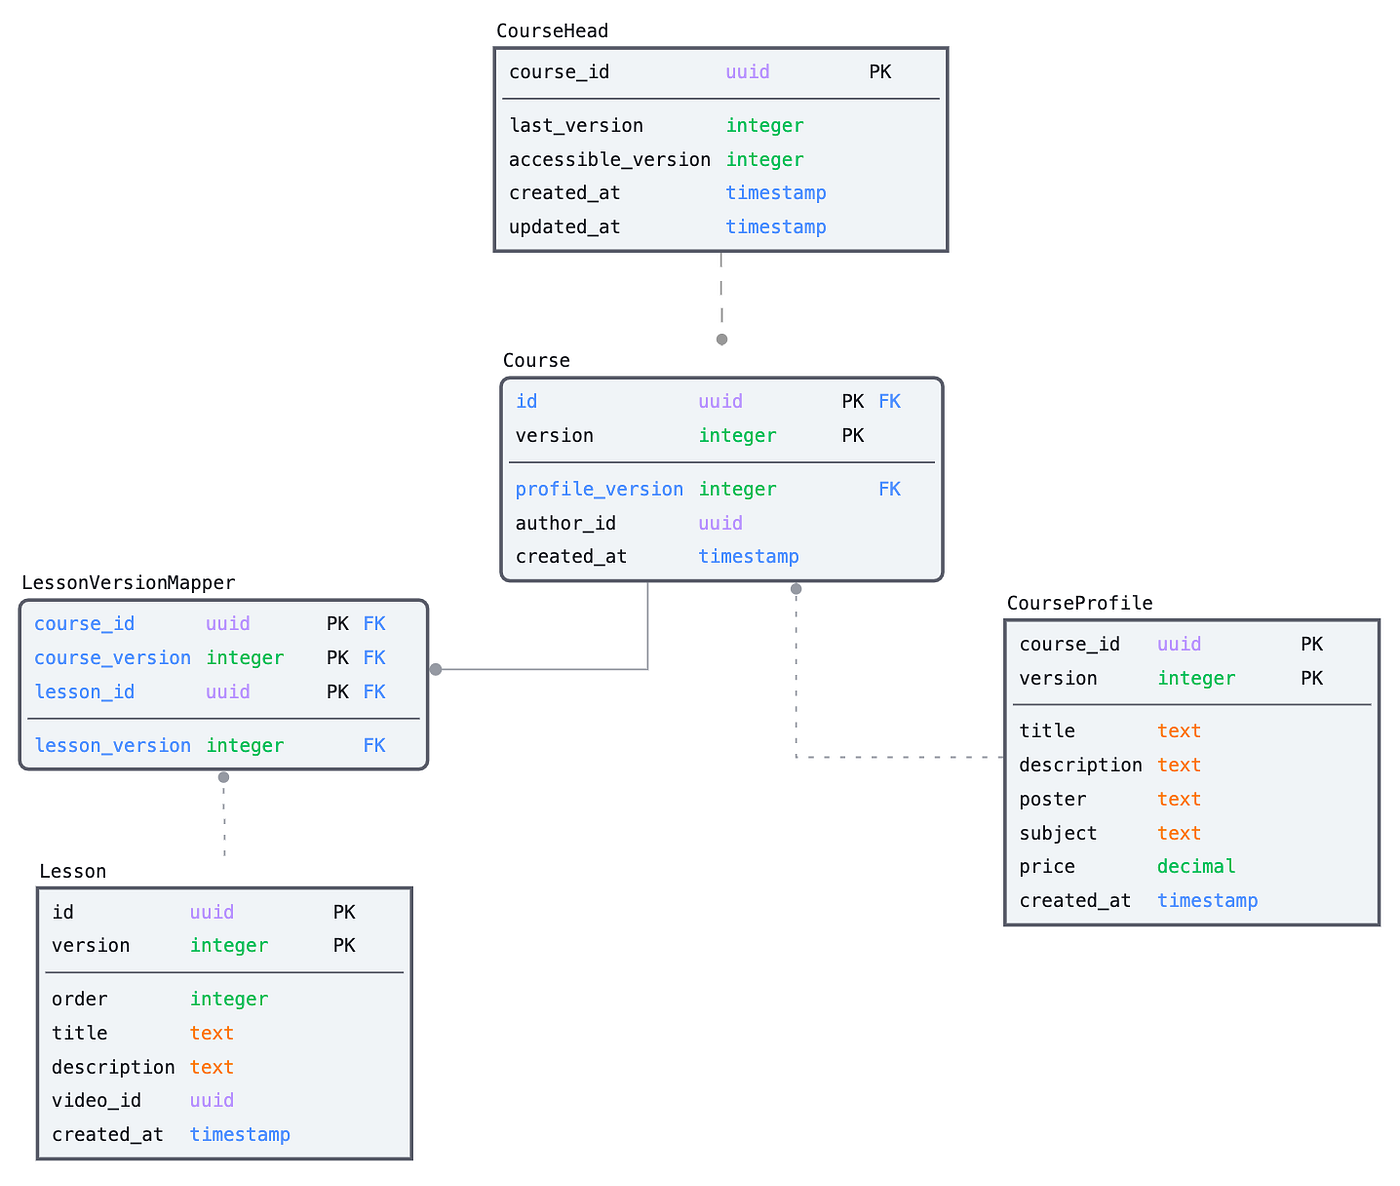Click the connector dot linking Course to LessonVersionMapper

[435, 667]
